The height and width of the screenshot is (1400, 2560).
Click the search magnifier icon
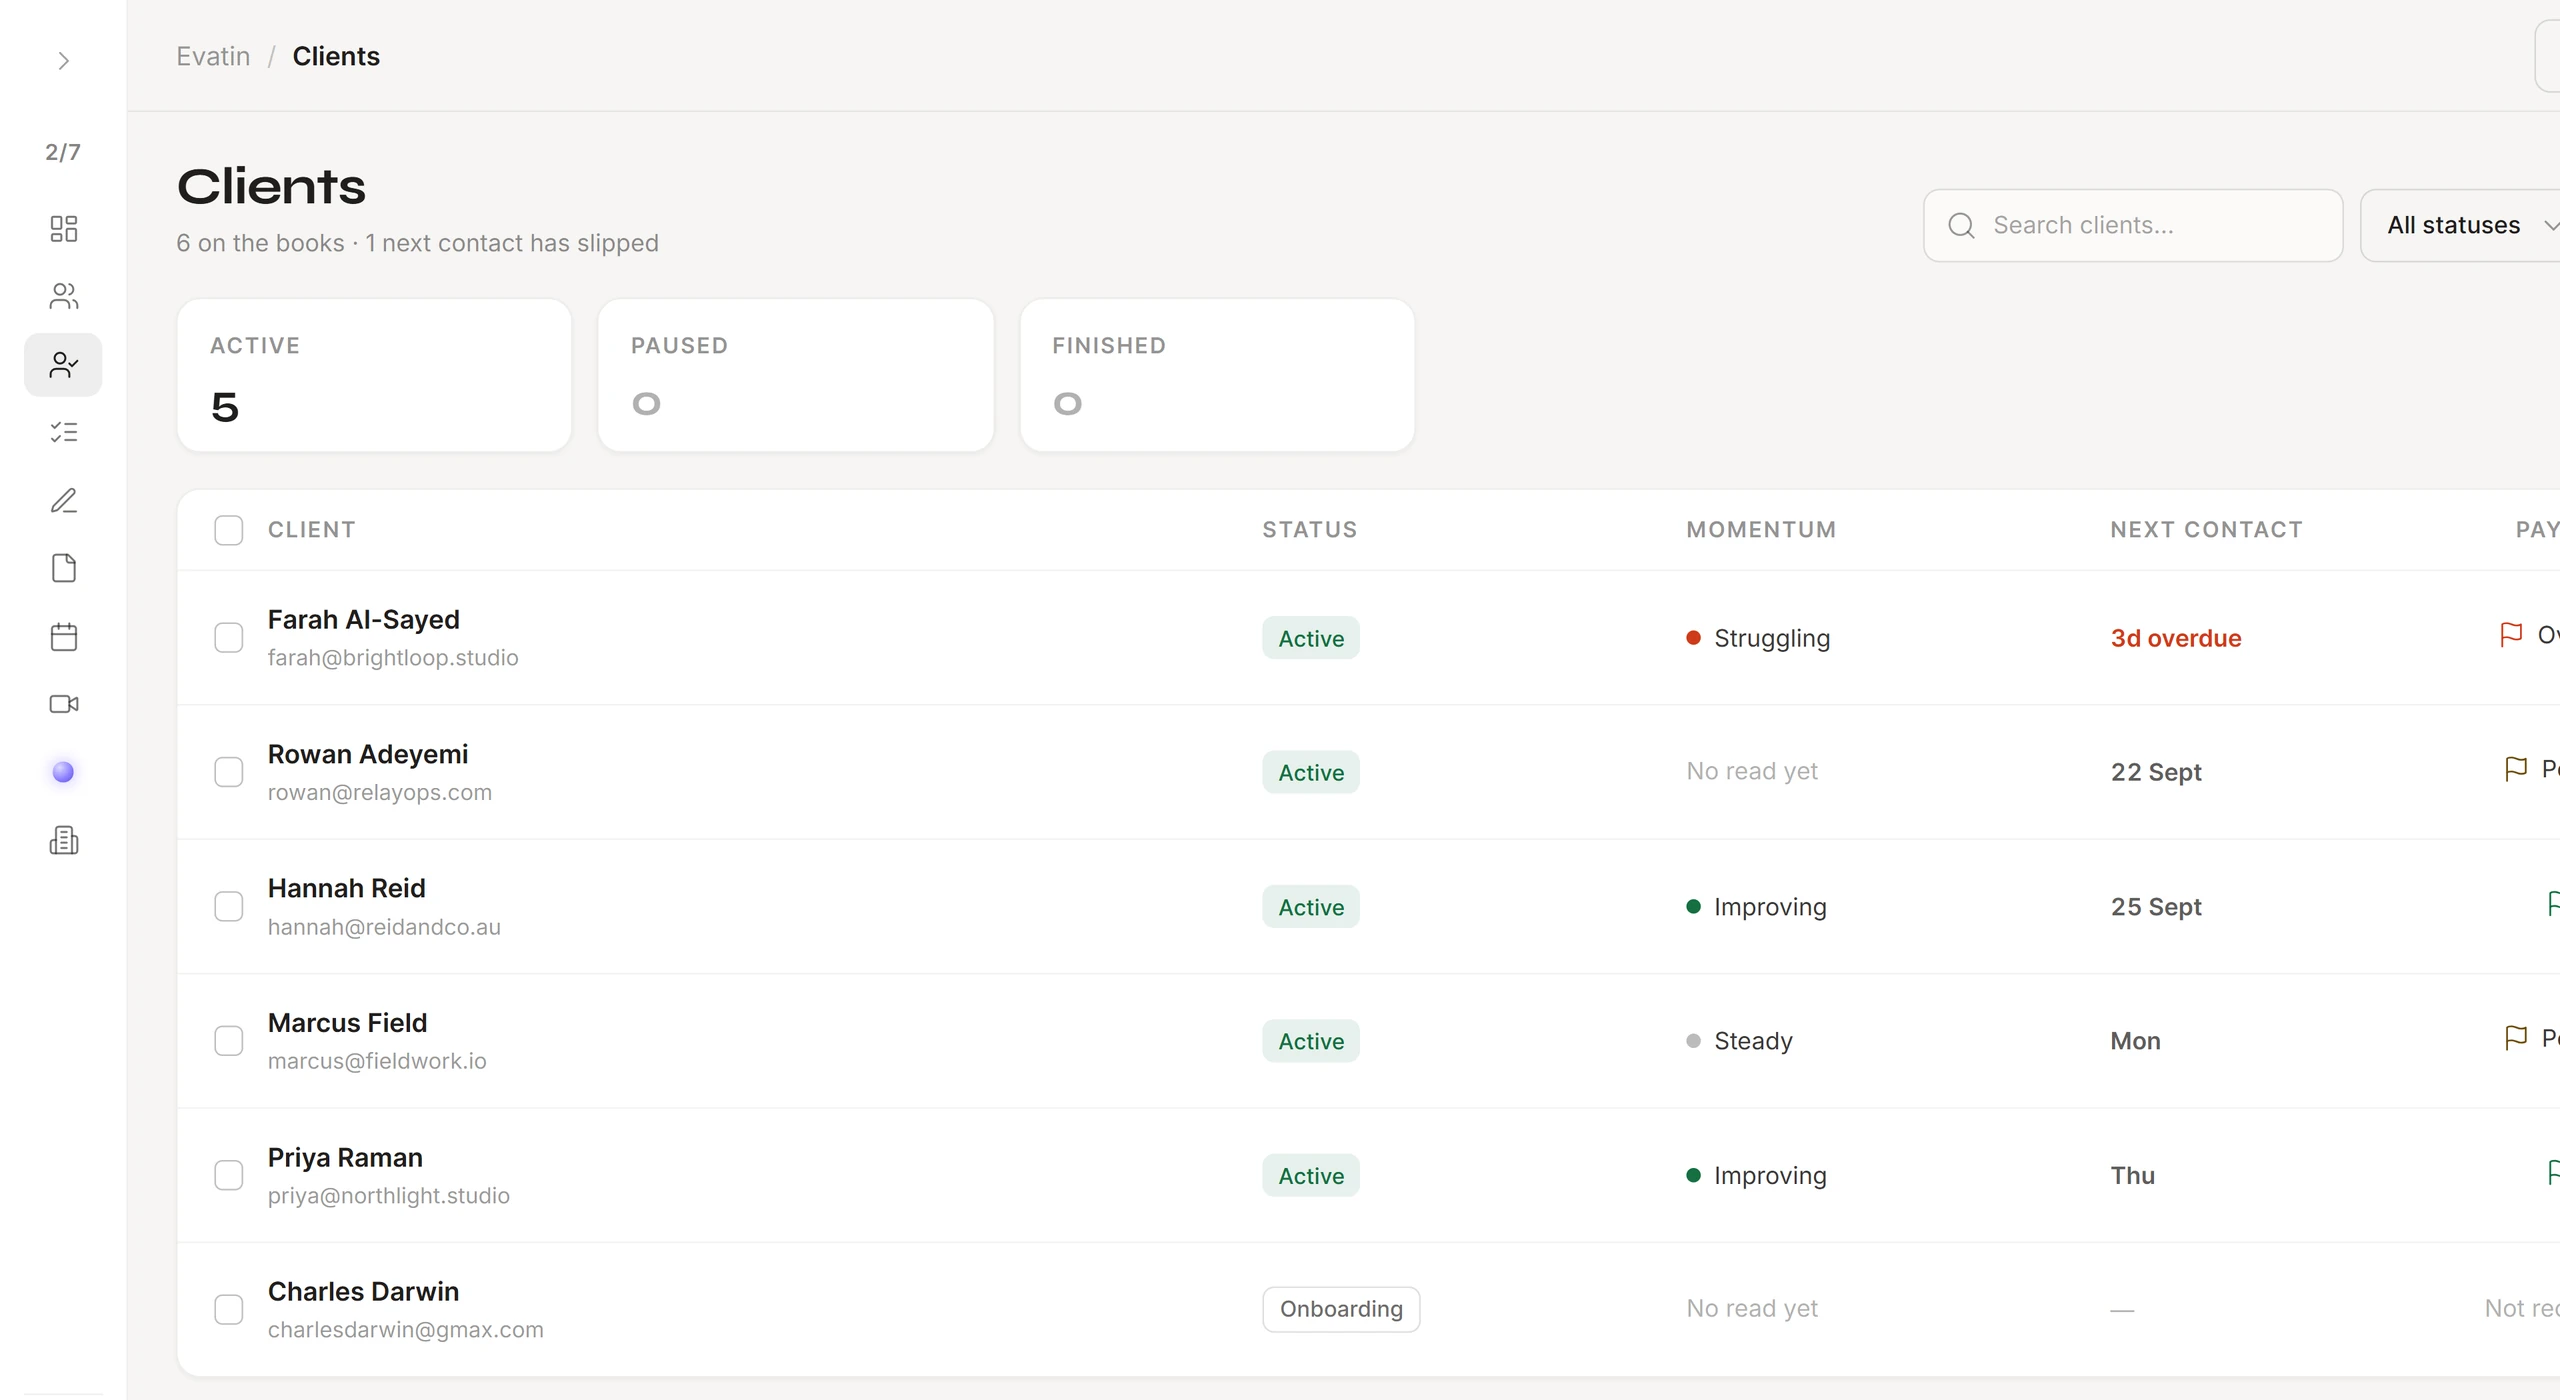(1961, 225)
